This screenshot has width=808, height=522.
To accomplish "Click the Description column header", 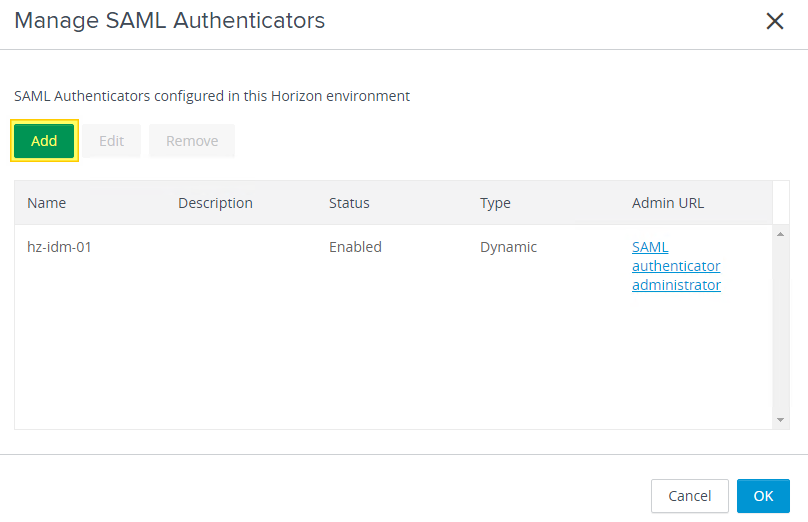I will (215, 203).
